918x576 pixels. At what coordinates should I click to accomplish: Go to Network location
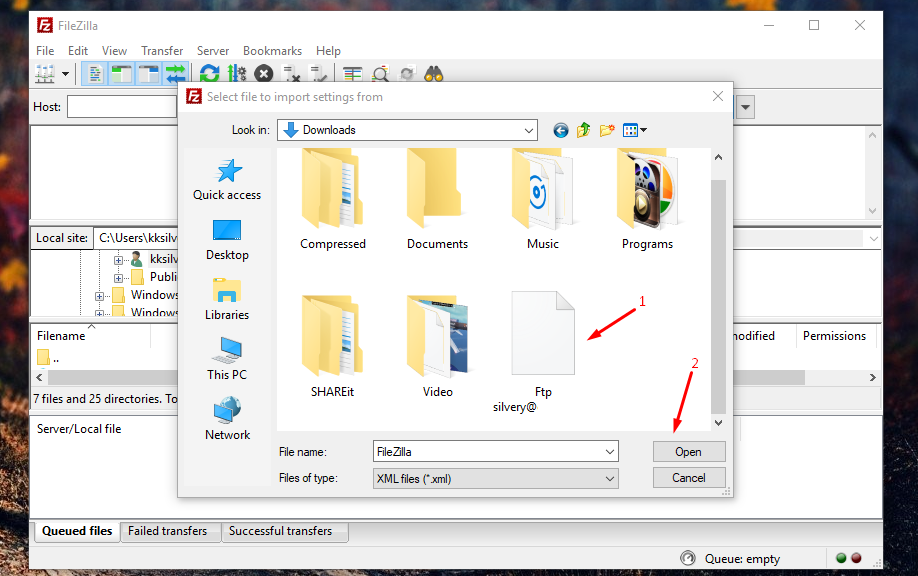(227, 419)
